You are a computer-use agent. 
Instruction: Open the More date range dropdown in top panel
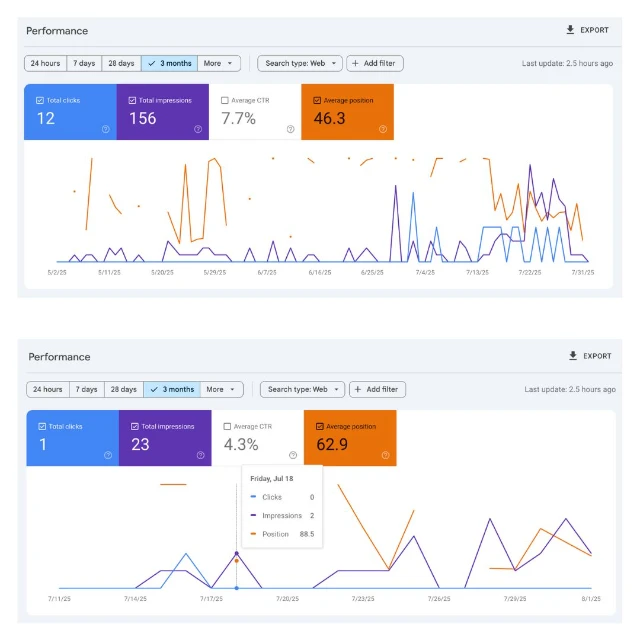[x=219, y=63]
